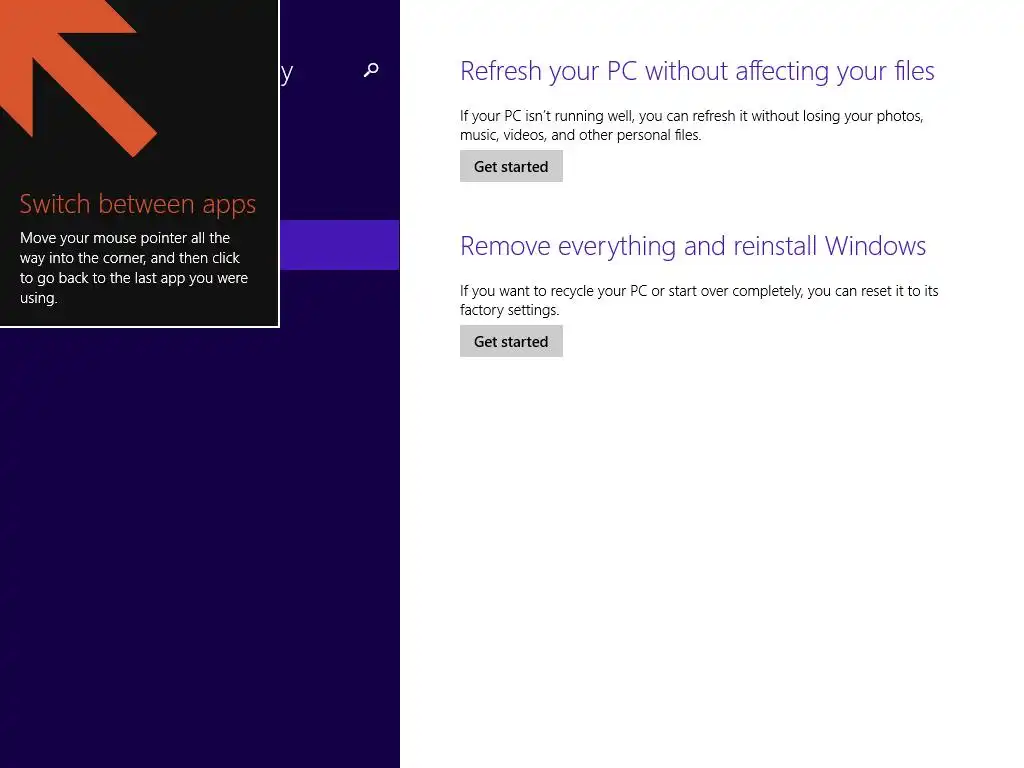This screenshot has height=768, width=1024.
Task: Click the text "If you want to recycle your PC"
Action: [x=553, y=291]
